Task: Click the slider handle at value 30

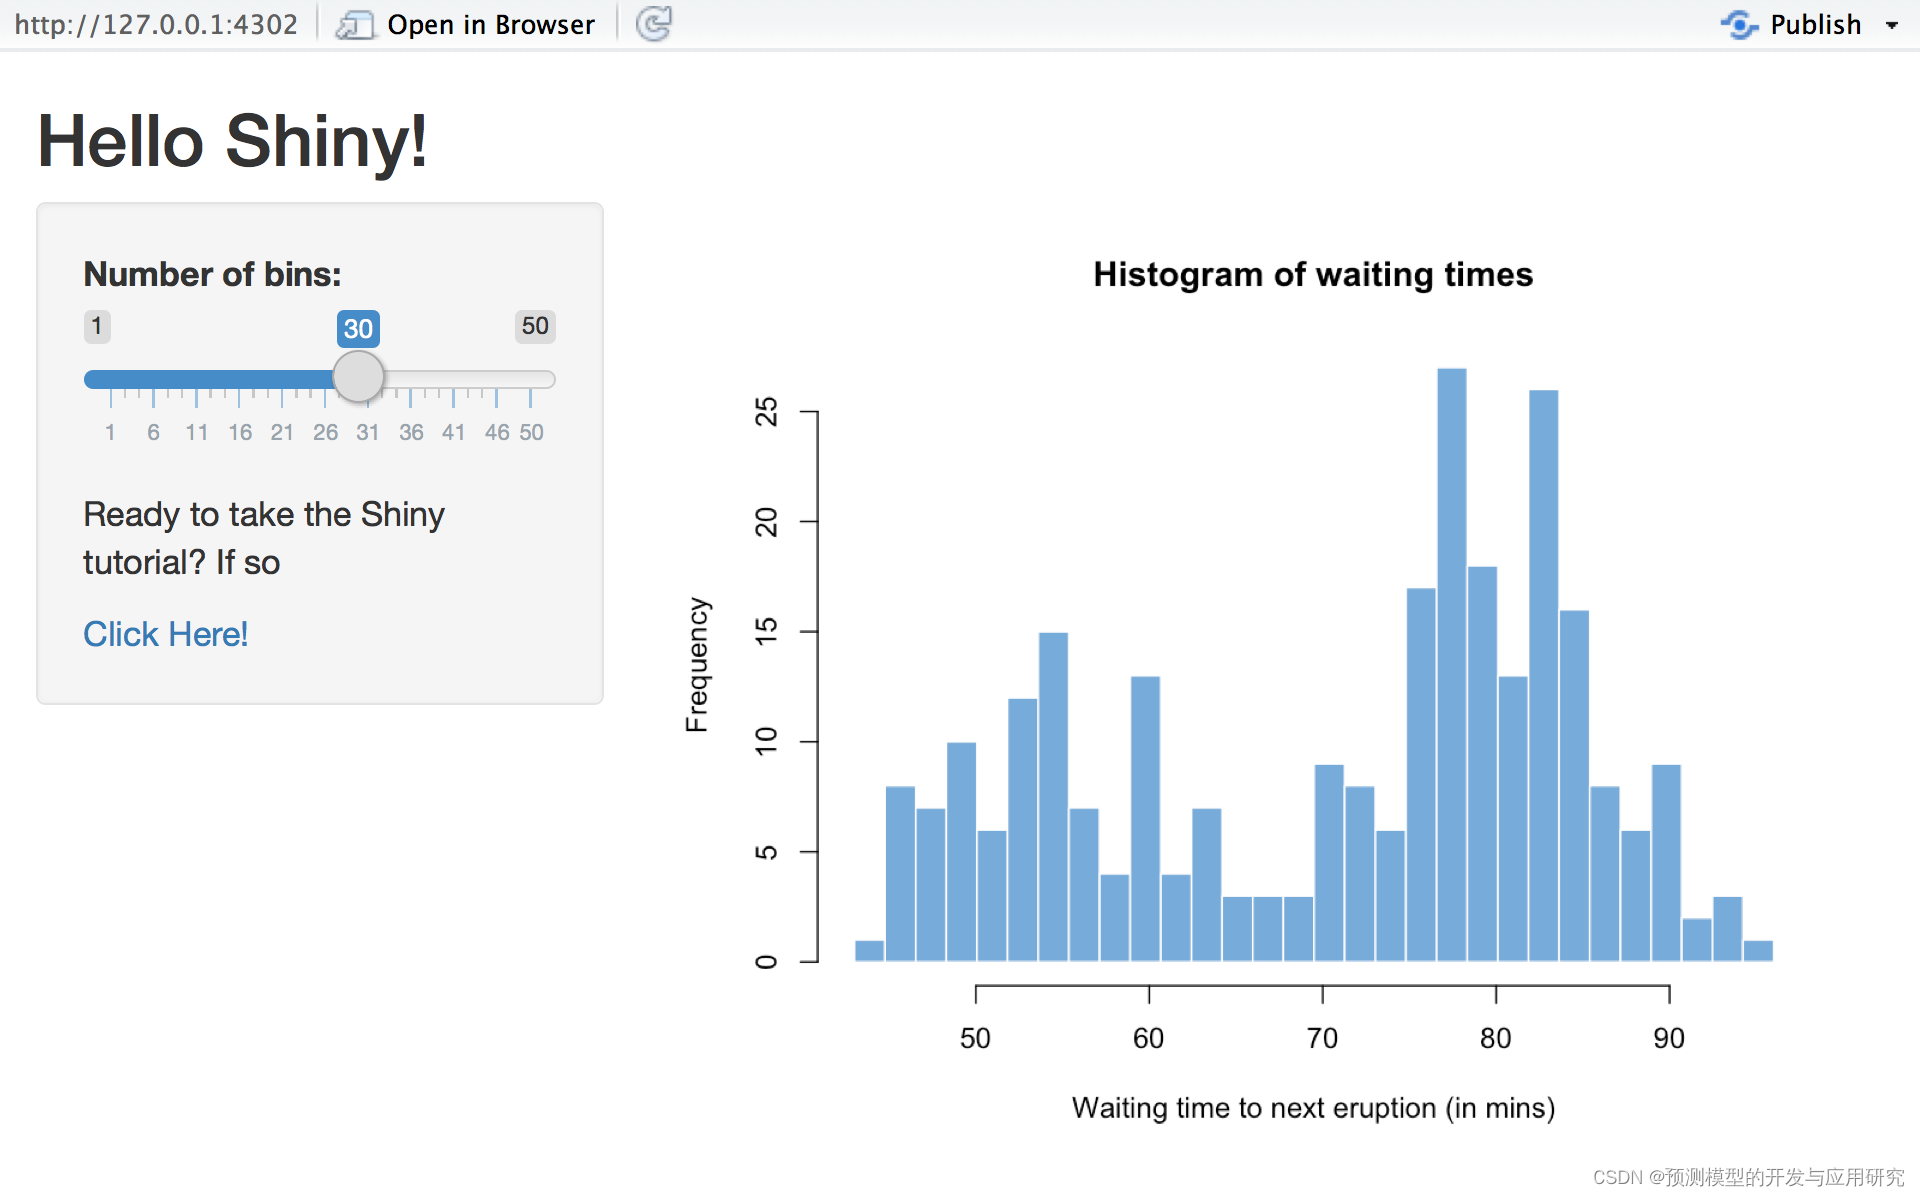Action: (358, 377)
